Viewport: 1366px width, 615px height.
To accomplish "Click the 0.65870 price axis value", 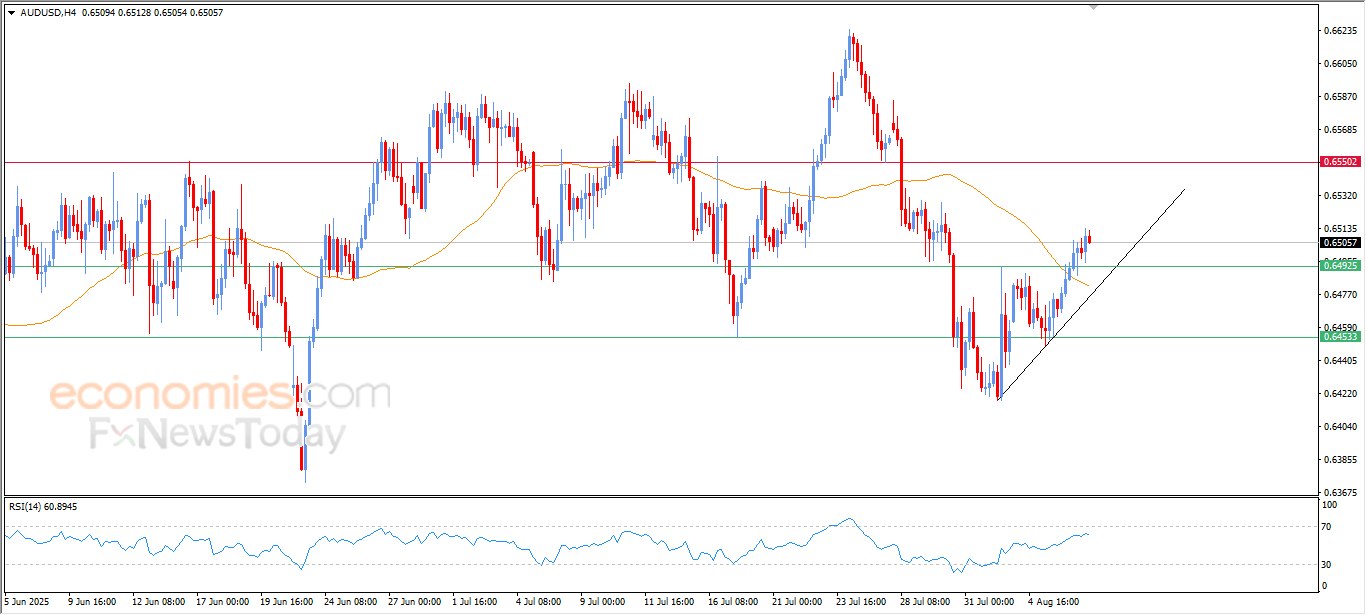I will tap(1340, 96).
